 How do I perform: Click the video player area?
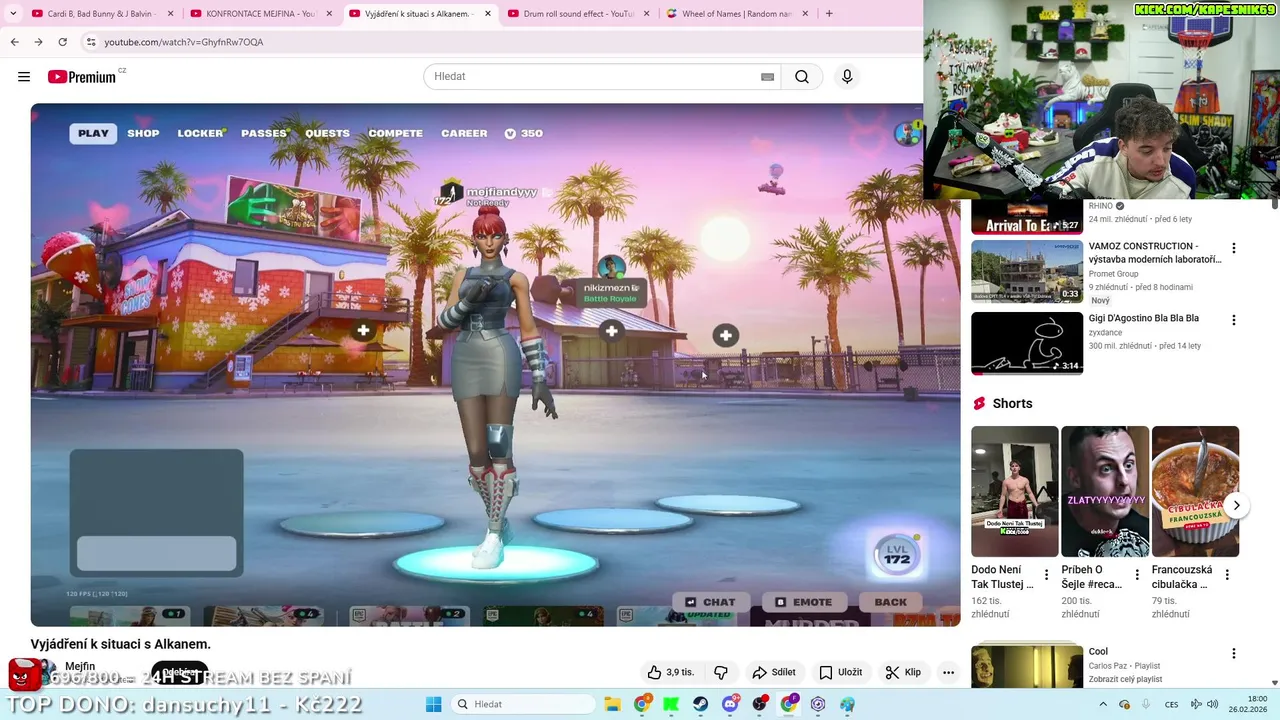(495, 365)
